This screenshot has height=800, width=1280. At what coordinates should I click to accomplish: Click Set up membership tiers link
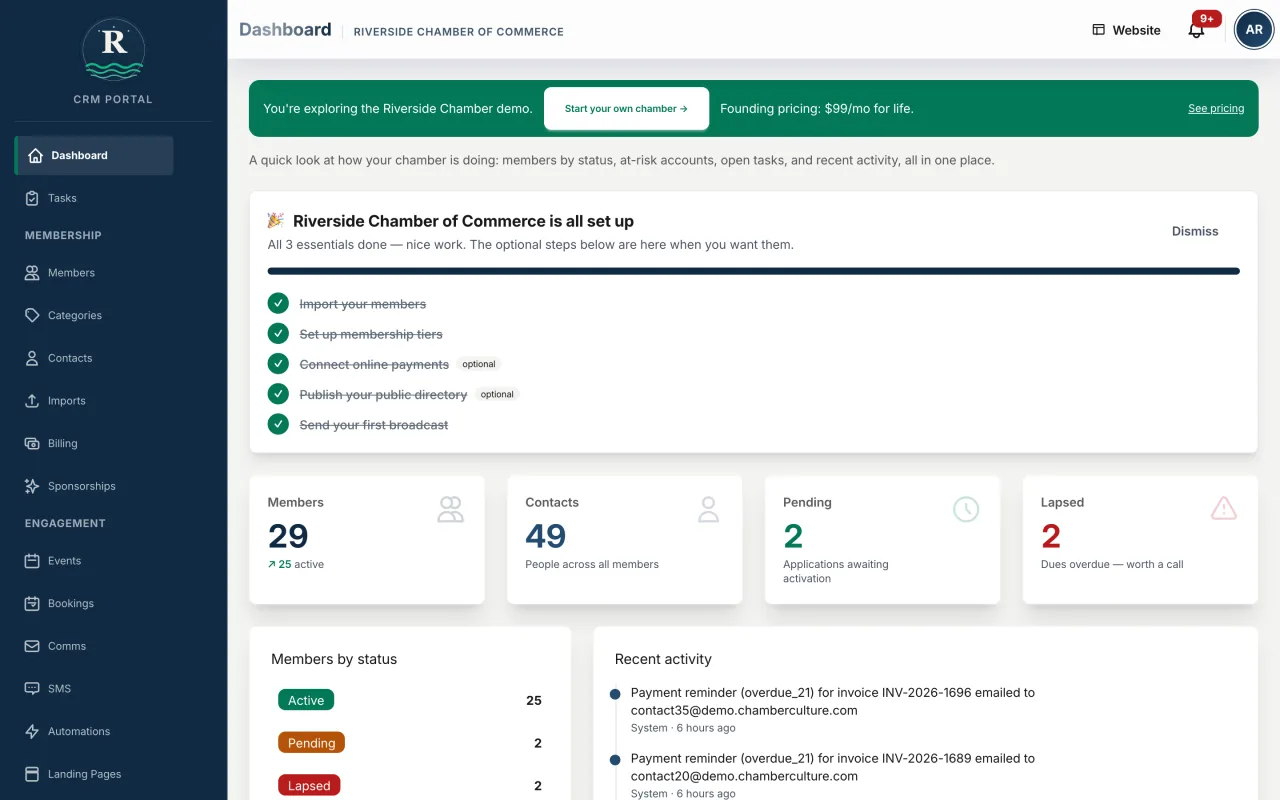(x=371, y=334)
